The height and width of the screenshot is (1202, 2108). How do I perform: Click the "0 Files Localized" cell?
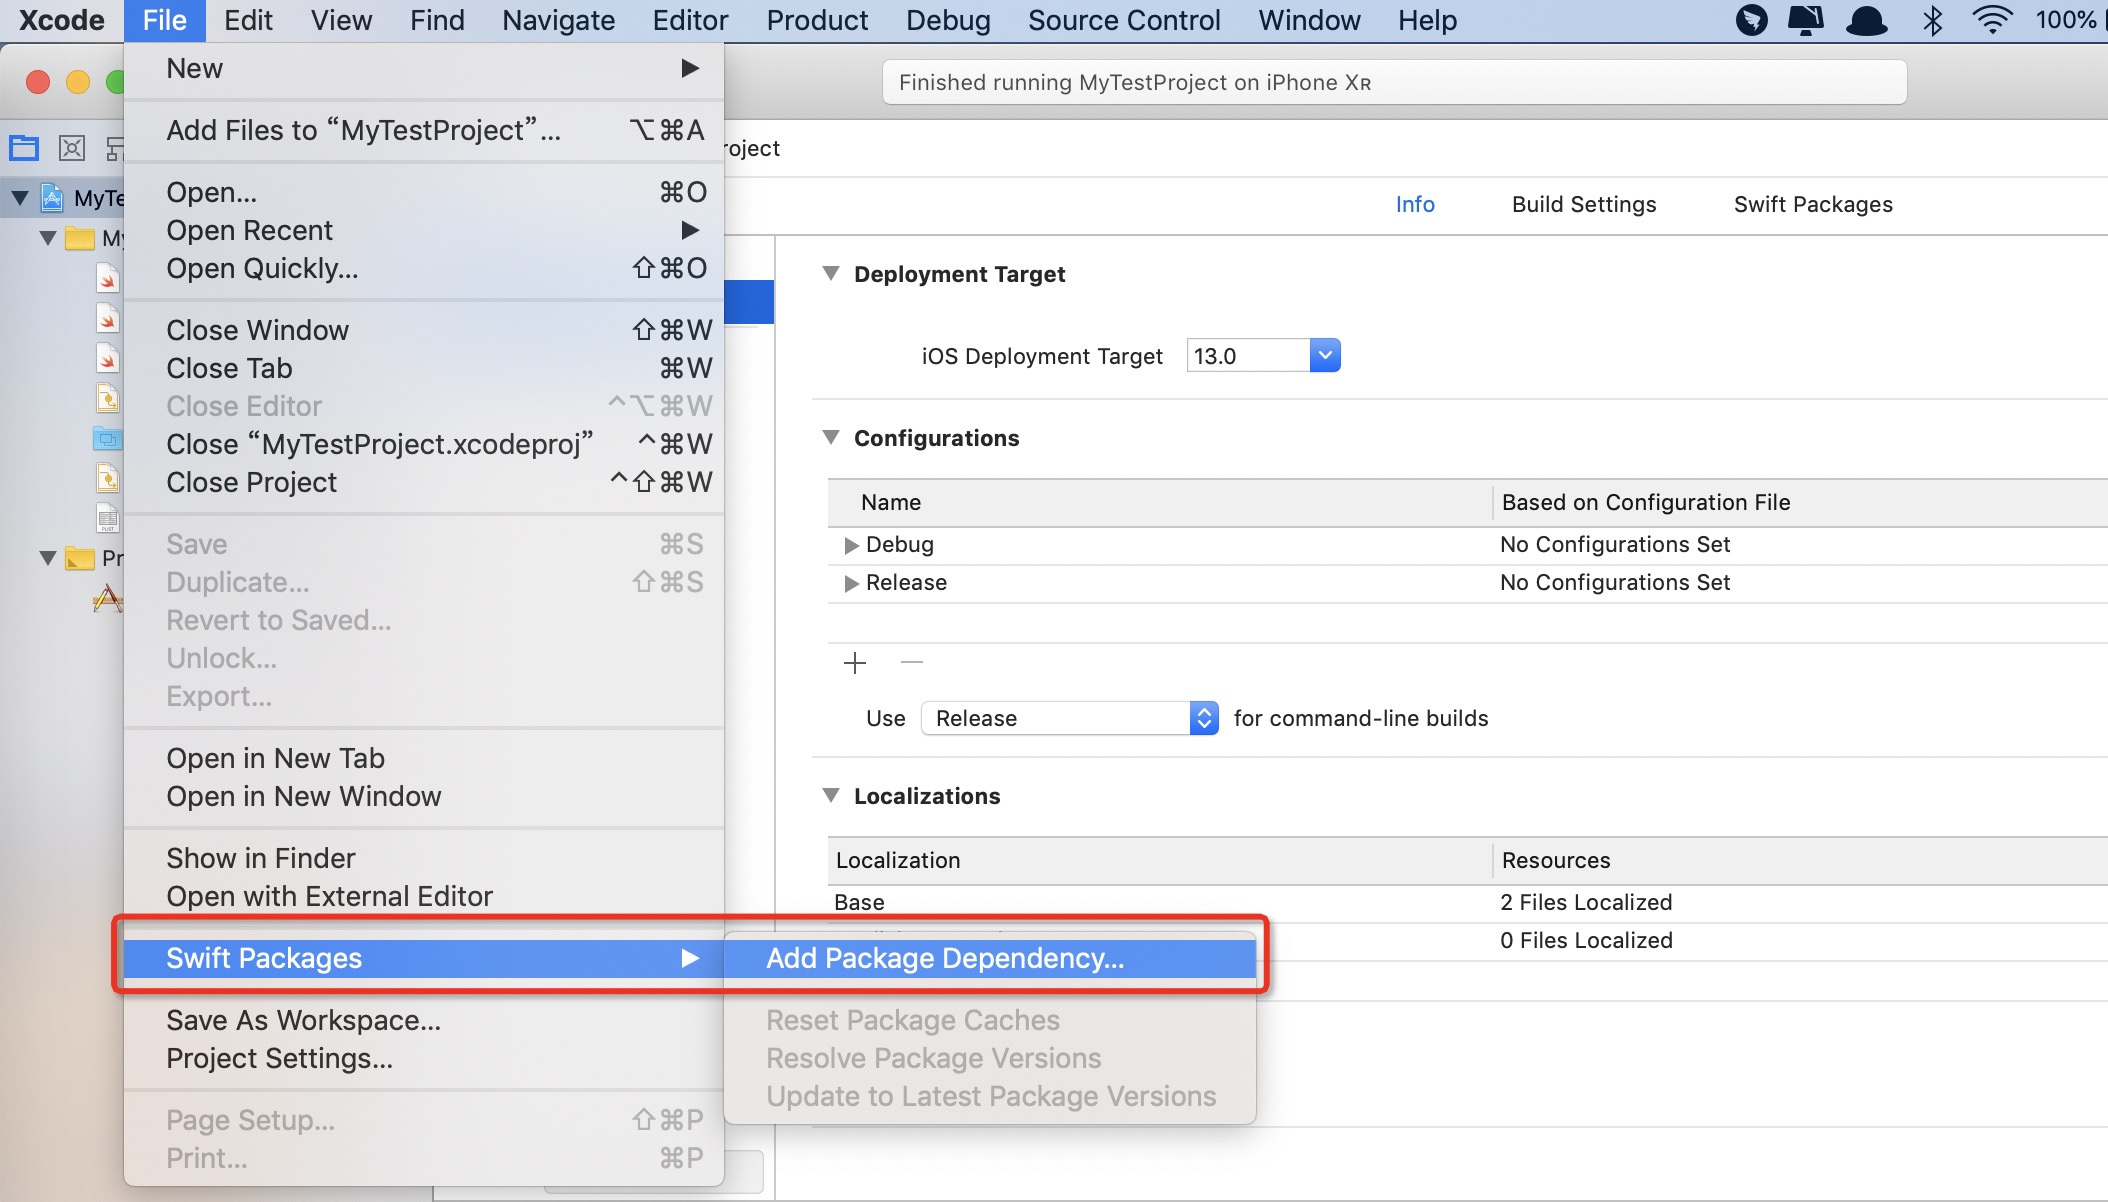click(x=1586, y=940)
